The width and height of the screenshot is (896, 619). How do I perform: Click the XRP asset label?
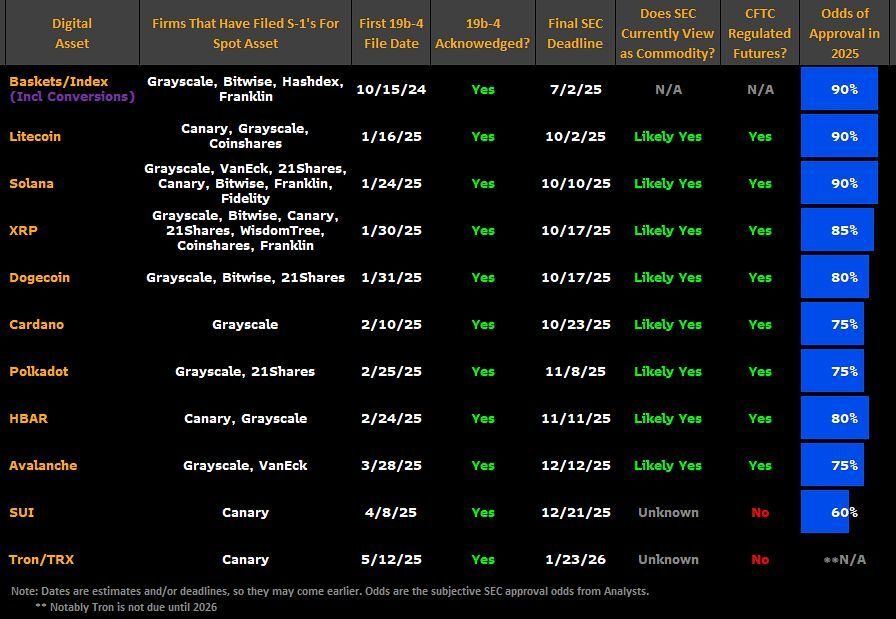[28, 230]
